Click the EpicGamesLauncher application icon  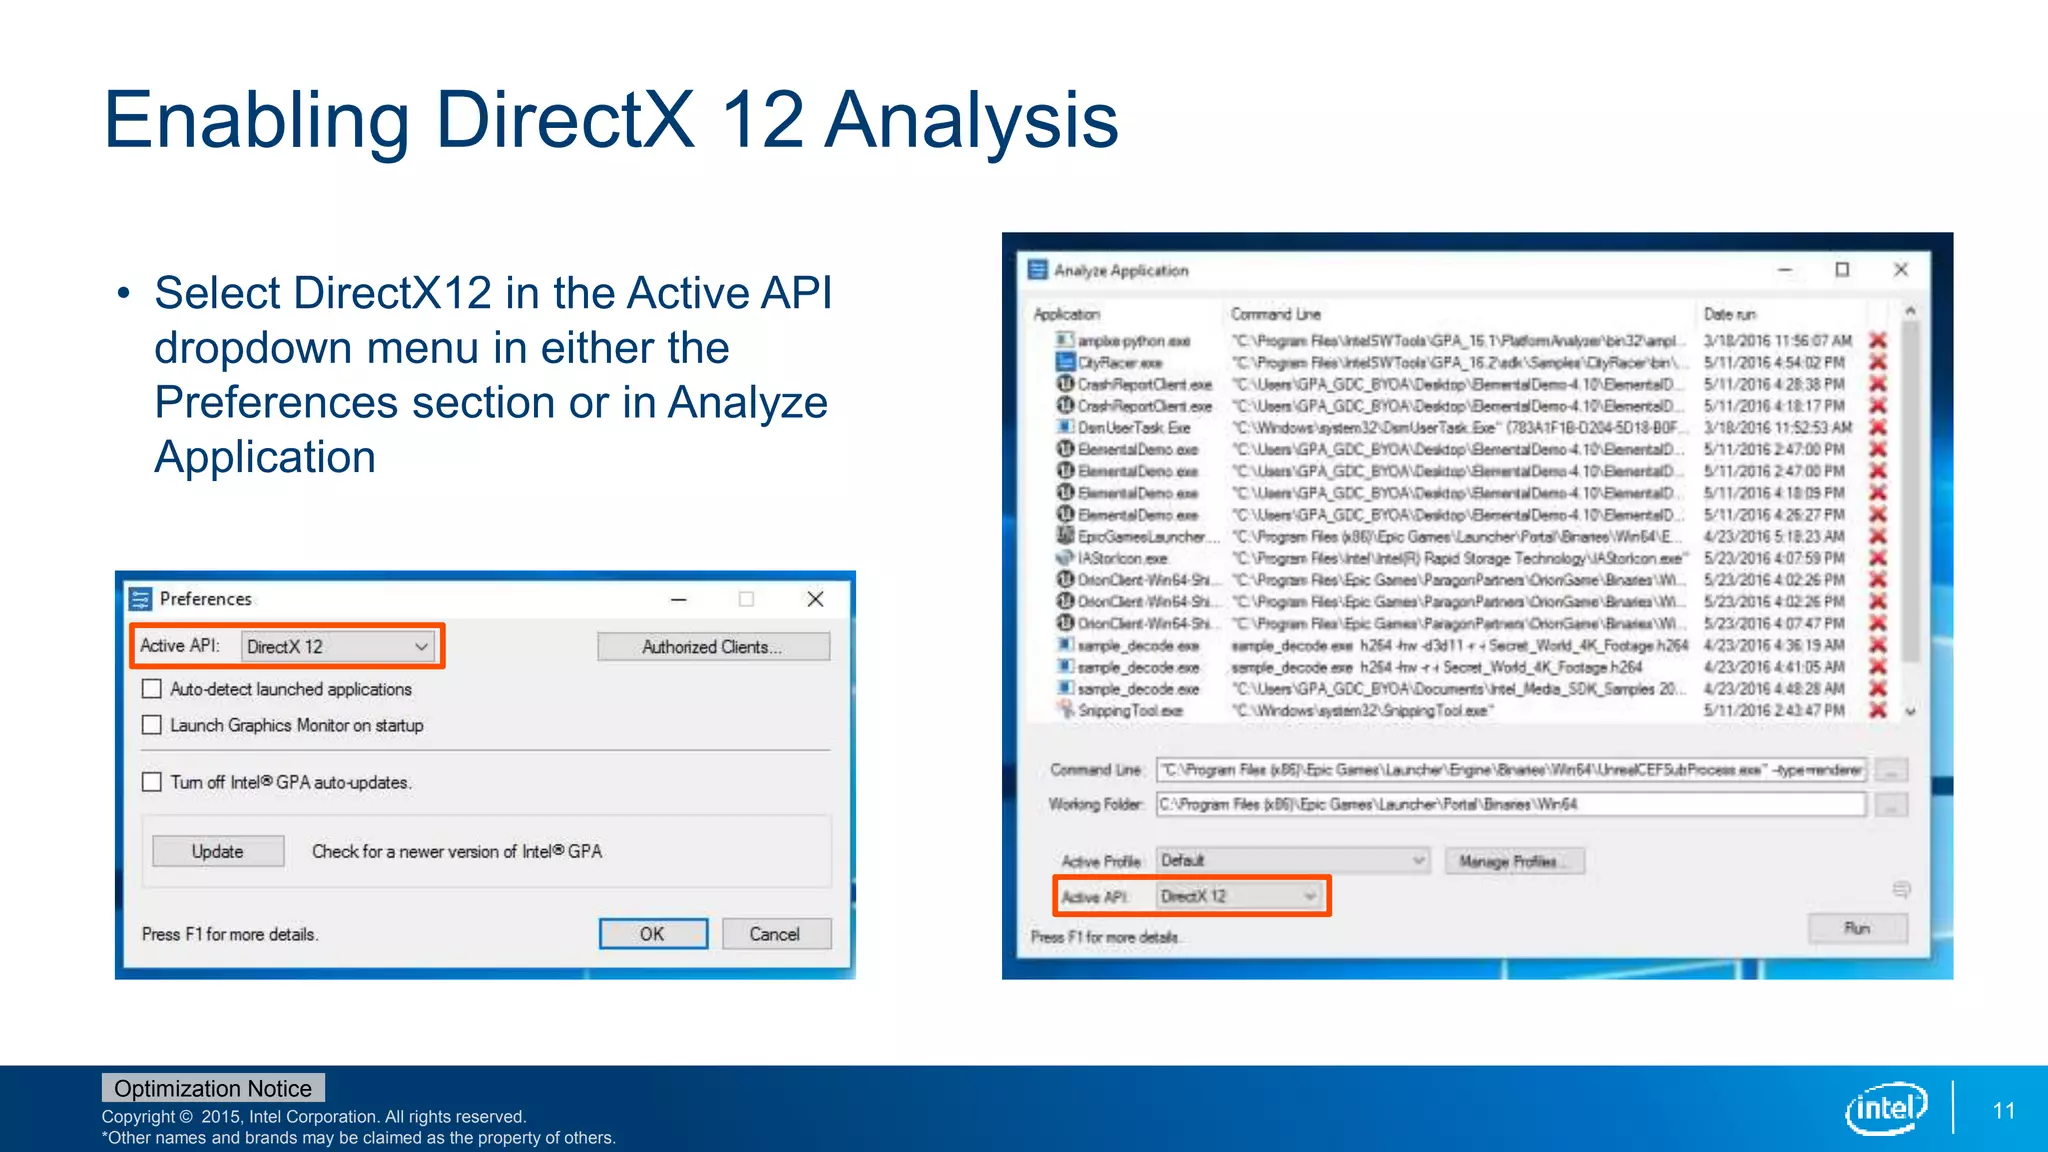[1065, 537]
